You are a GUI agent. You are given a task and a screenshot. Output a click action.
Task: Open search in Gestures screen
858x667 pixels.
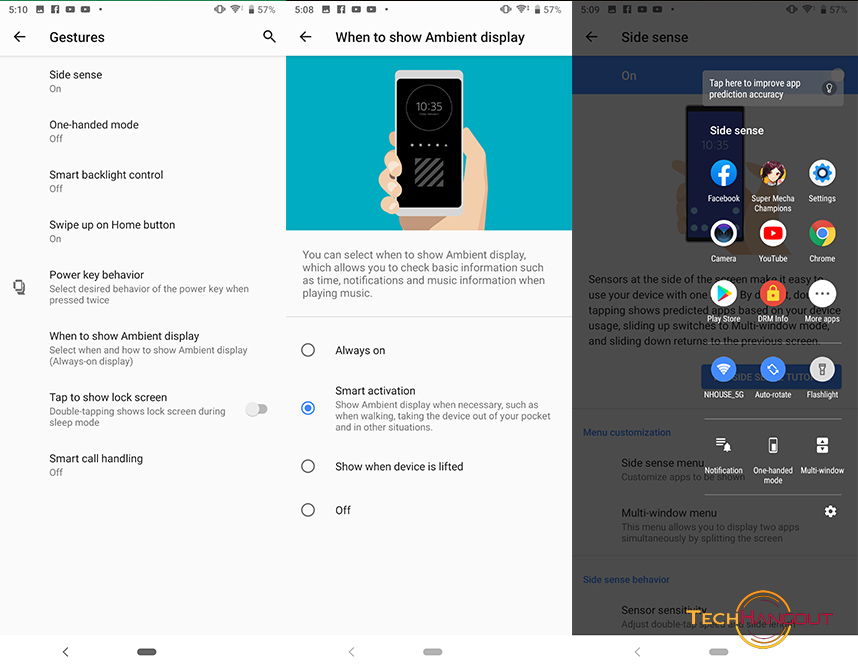pos(269,37)
